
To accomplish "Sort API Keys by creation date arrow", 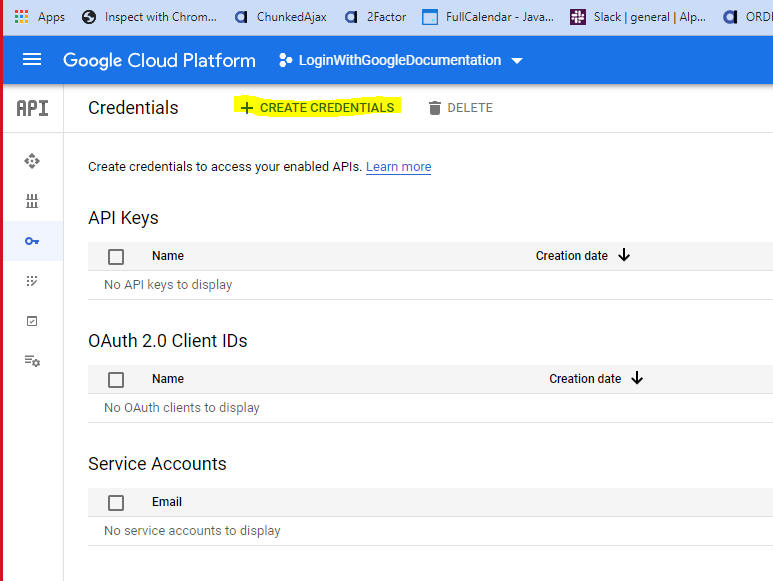I will (x=624, y=255).
